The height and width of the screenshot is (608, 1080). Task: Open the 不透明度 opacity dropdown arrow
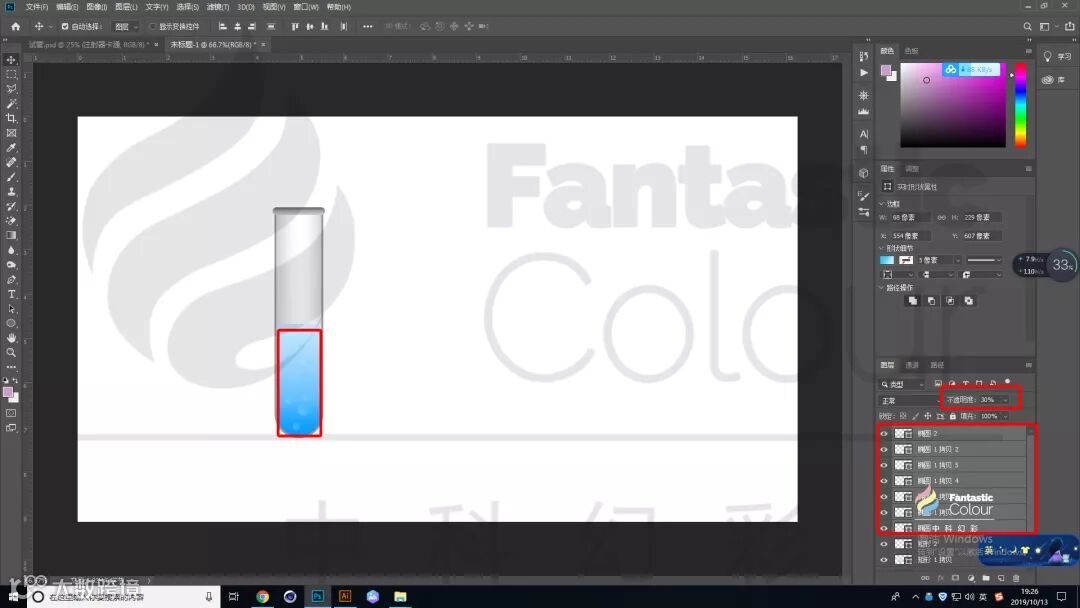pos(1006,400)
